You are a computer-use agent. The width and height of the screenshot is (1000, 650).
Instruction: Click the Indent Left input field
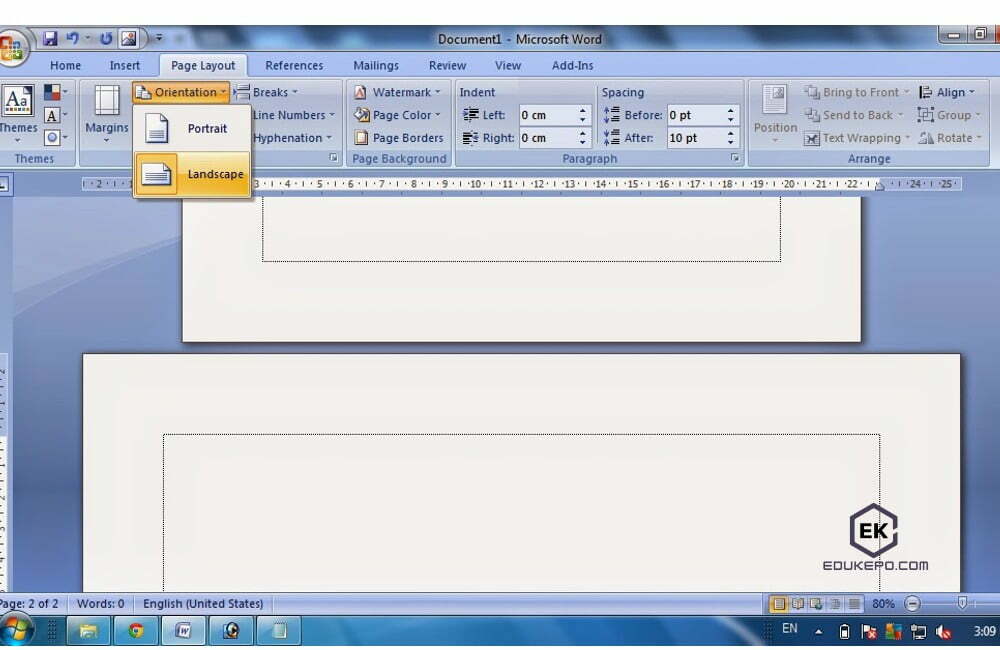click(x=546, y=115)
